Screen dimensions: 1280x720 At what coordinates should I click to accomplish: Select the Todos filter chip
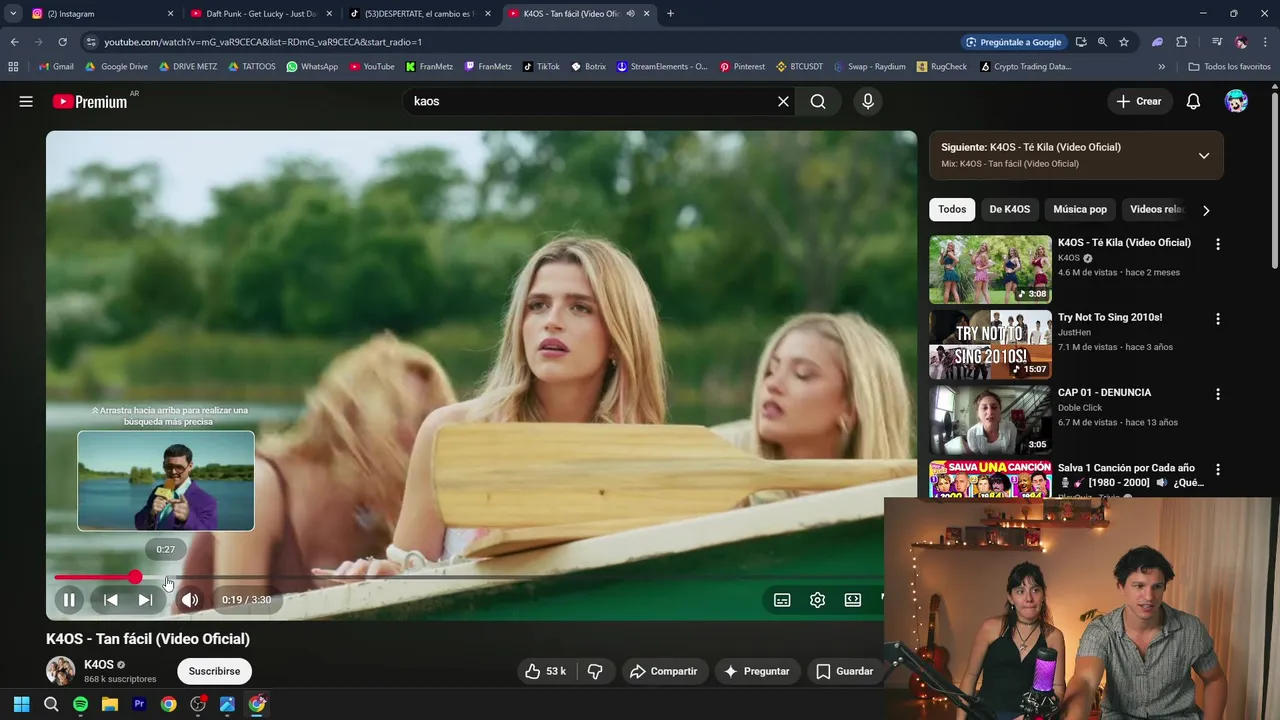pos(952,209)
